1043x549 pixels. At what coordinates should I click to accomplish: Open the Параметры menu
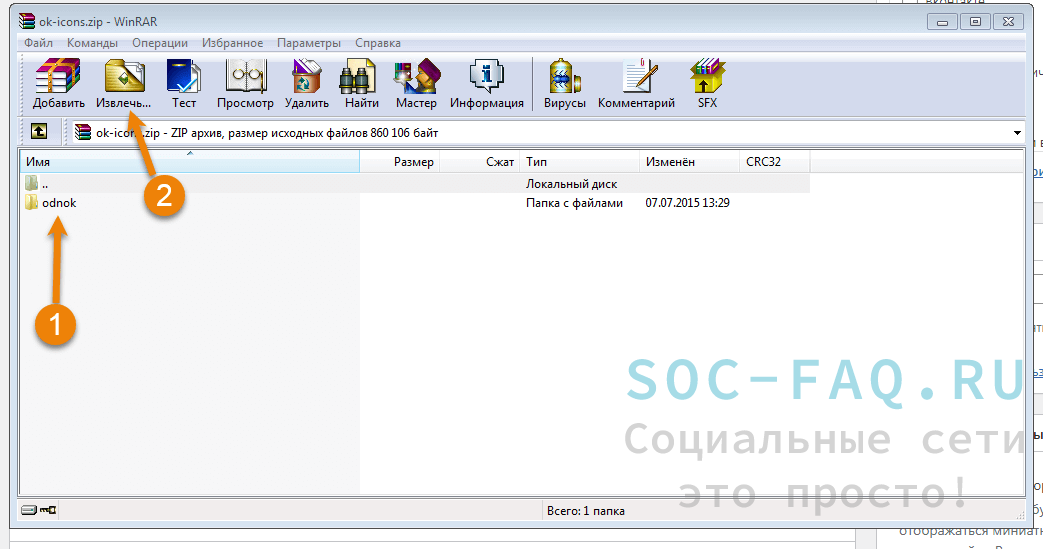pyautogui.click(x=309, y=43)
